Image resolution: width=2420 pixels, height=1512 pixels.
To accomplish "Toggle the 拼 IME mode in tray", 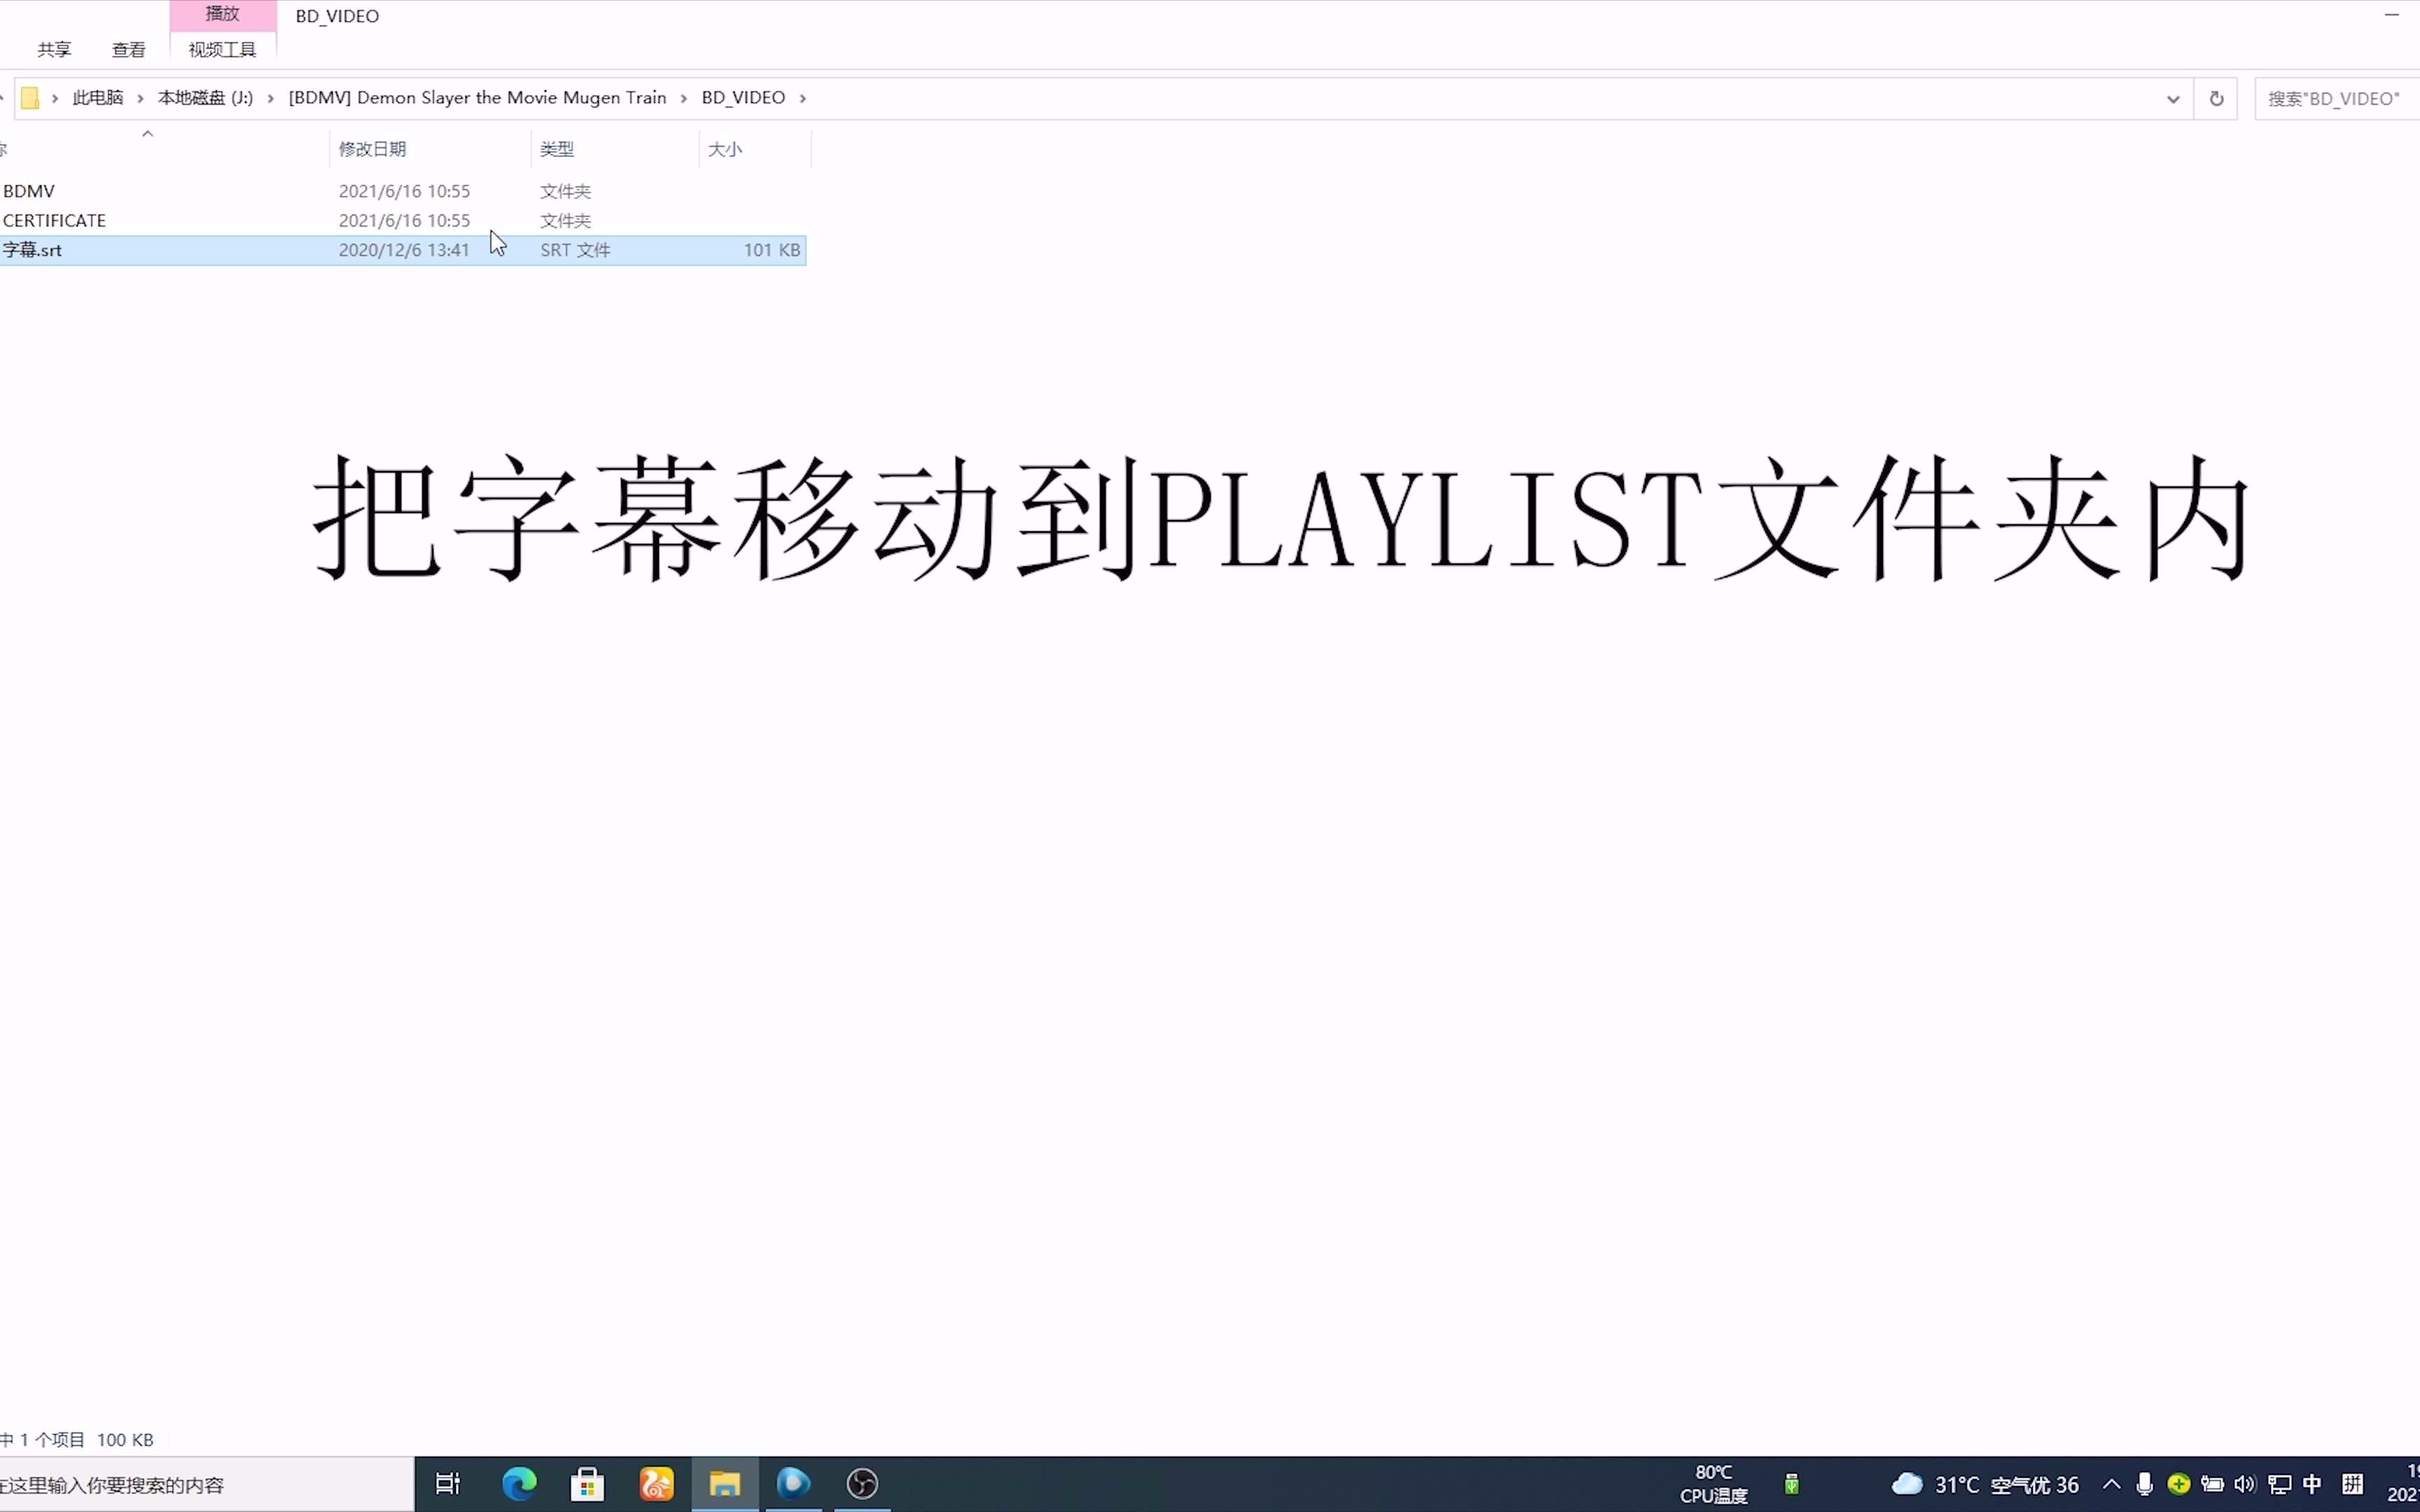I will click(x=2354, y=1485).
